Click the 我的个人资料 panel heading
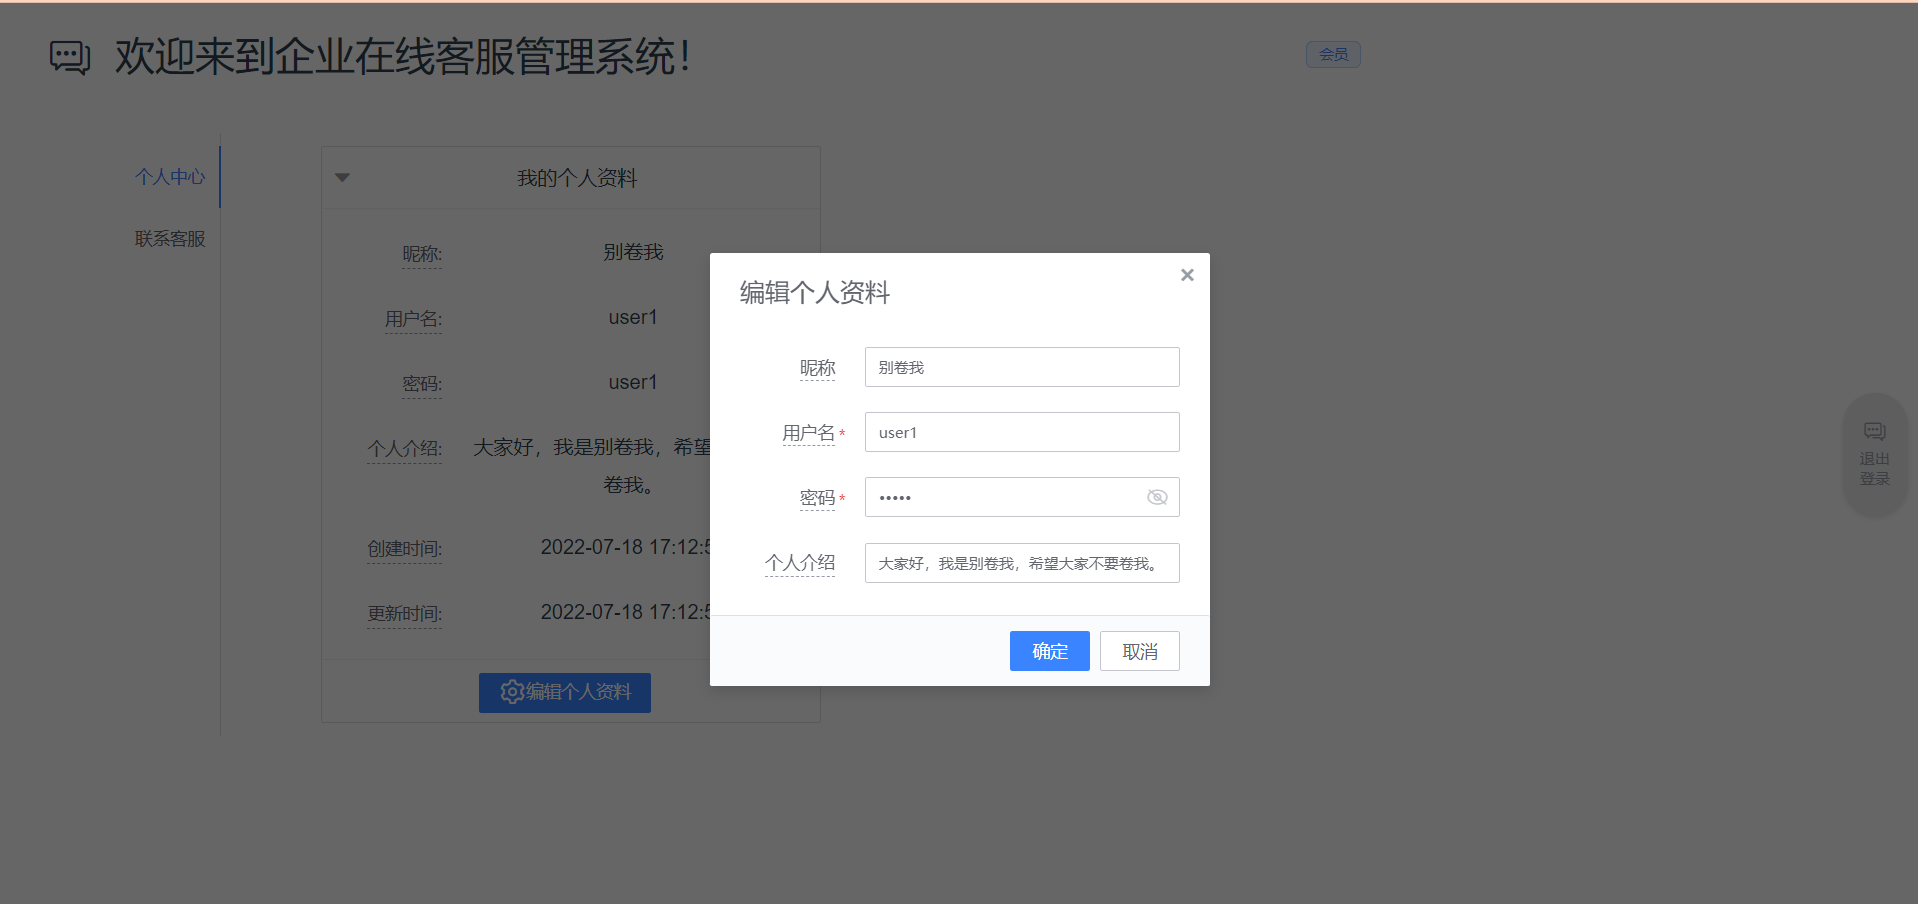Screen dimensions: 1918x904 [577, 178]
